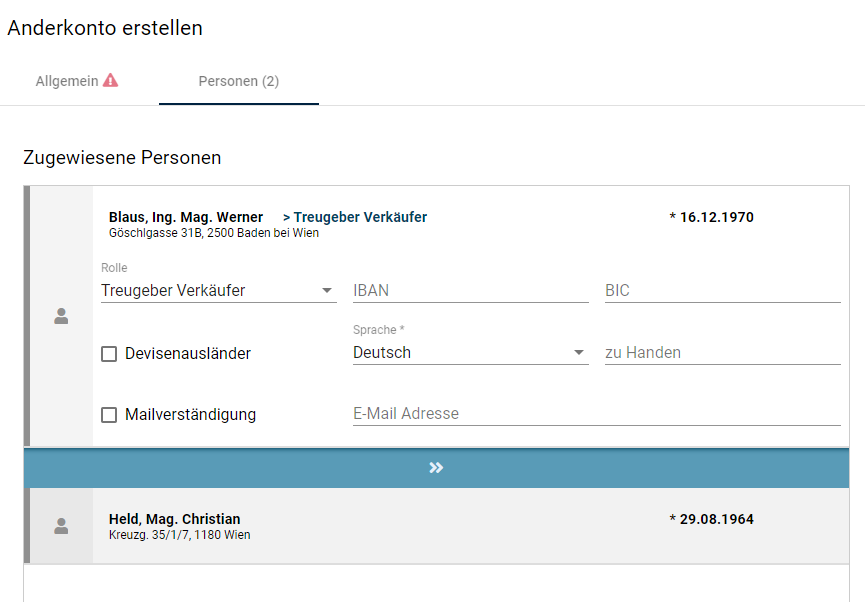This screenshot has width=865, height=602.
Task: Open the Sprache dropdown arrow
Action: 578,353
